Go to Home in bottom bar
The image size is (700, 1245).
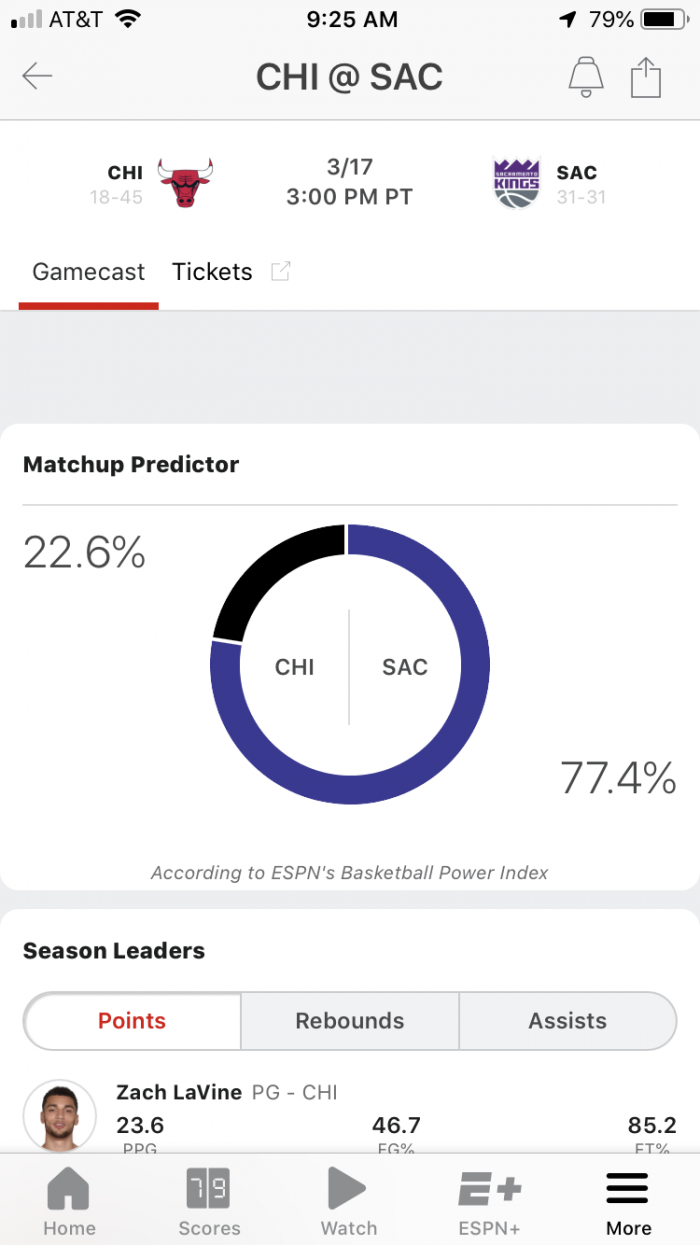click(x=69, y=1201)
